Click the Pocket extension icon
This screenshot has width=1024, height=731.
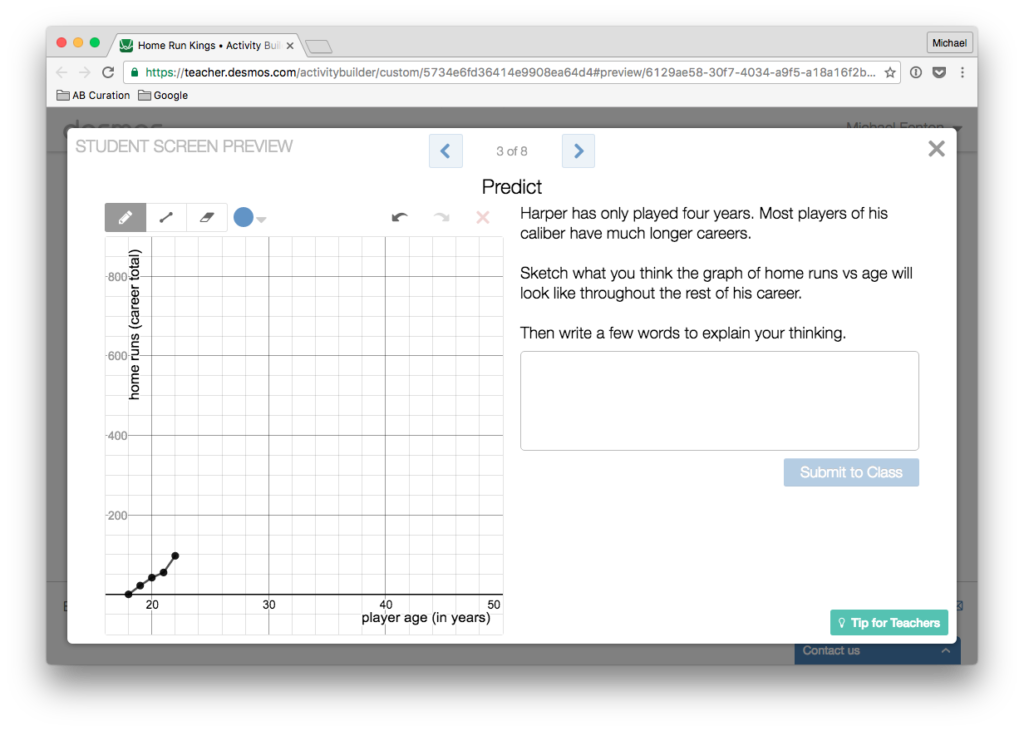pos(939,73)
